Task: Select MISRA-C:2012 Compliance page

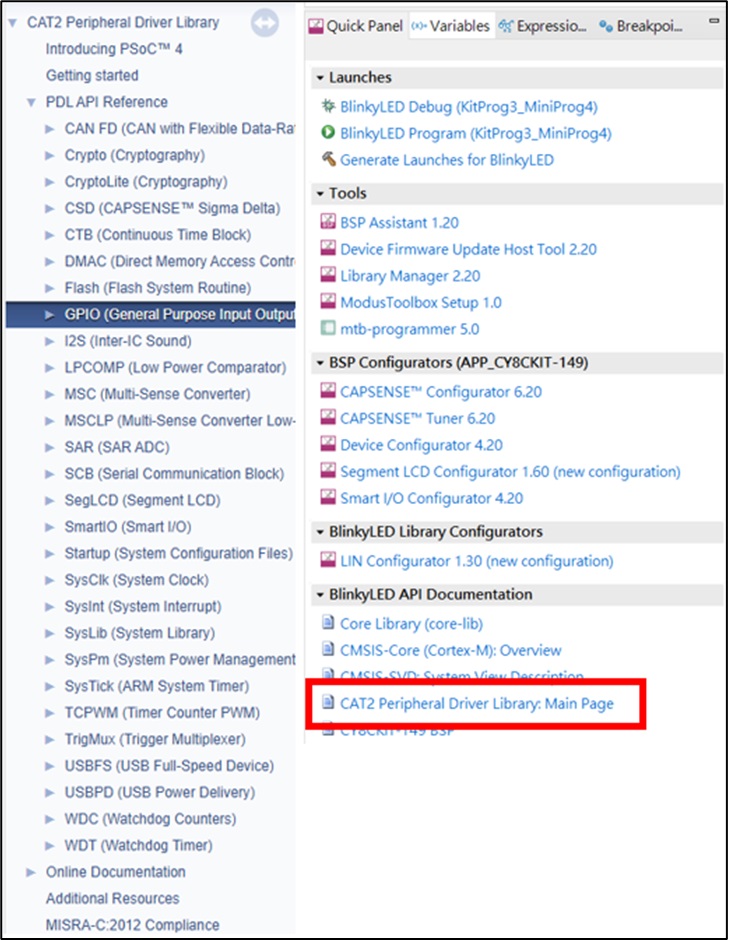Action: pyautogui.click(x=132, y=925)
